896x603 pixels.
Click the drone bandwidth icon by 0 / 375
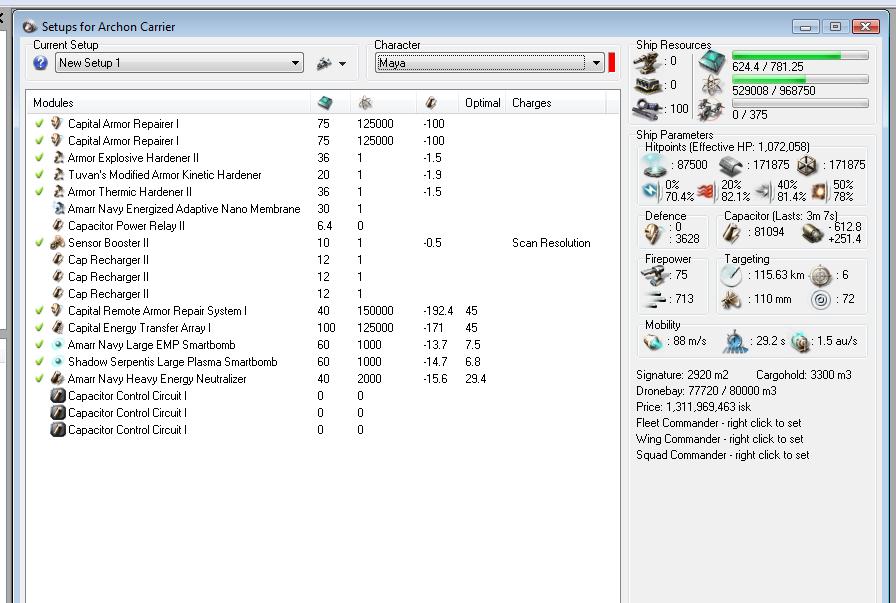(x=712, y=109)
